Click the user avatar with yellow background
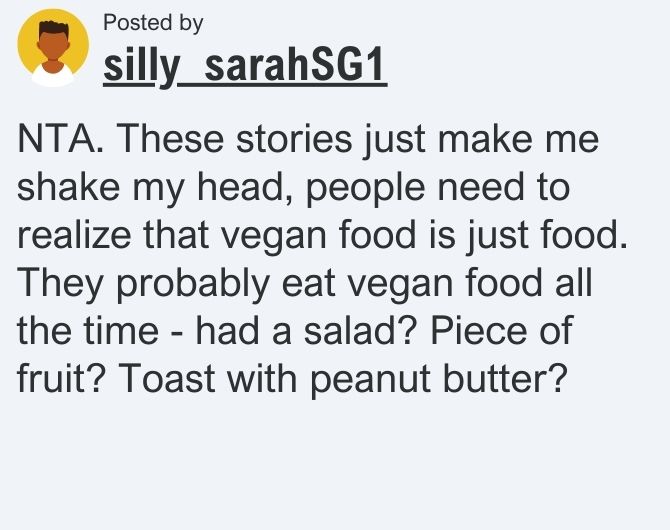The width and height of the screenshot is (670, 530). tap(53, 47)
